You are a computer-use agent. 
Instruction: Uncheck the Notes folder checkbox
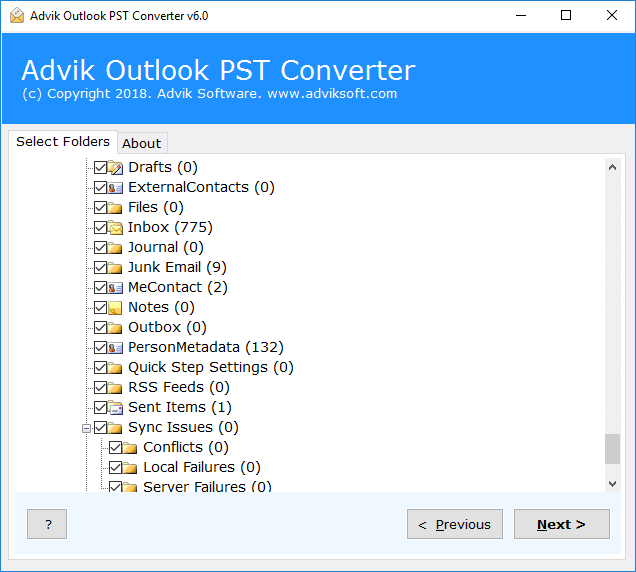point(100,308)
